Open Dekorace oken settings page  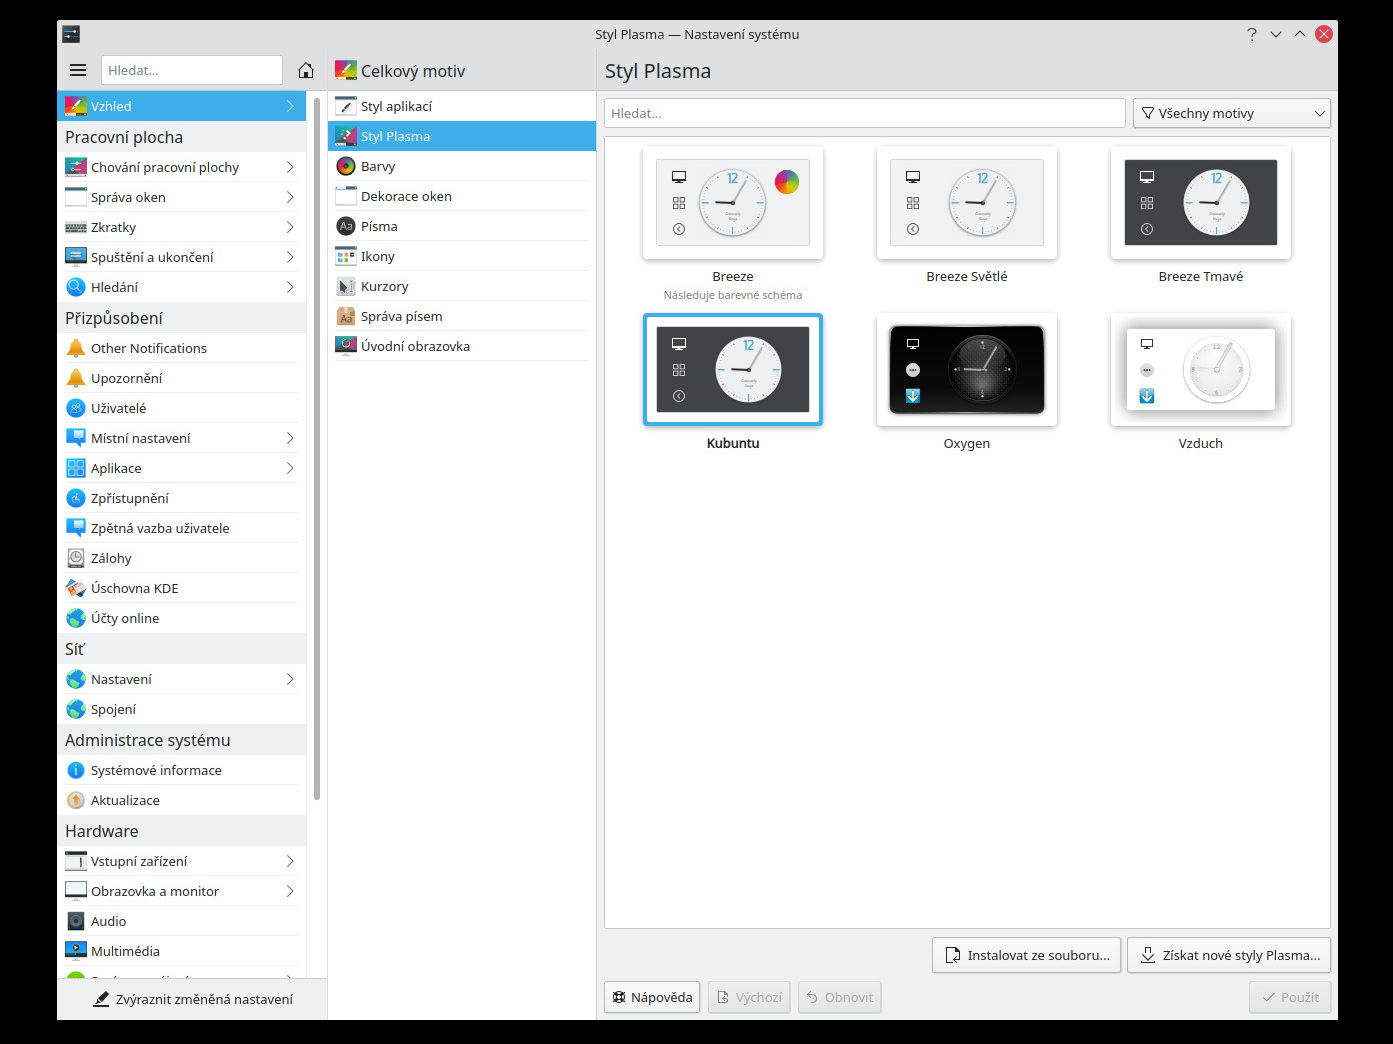pos(462,196)
